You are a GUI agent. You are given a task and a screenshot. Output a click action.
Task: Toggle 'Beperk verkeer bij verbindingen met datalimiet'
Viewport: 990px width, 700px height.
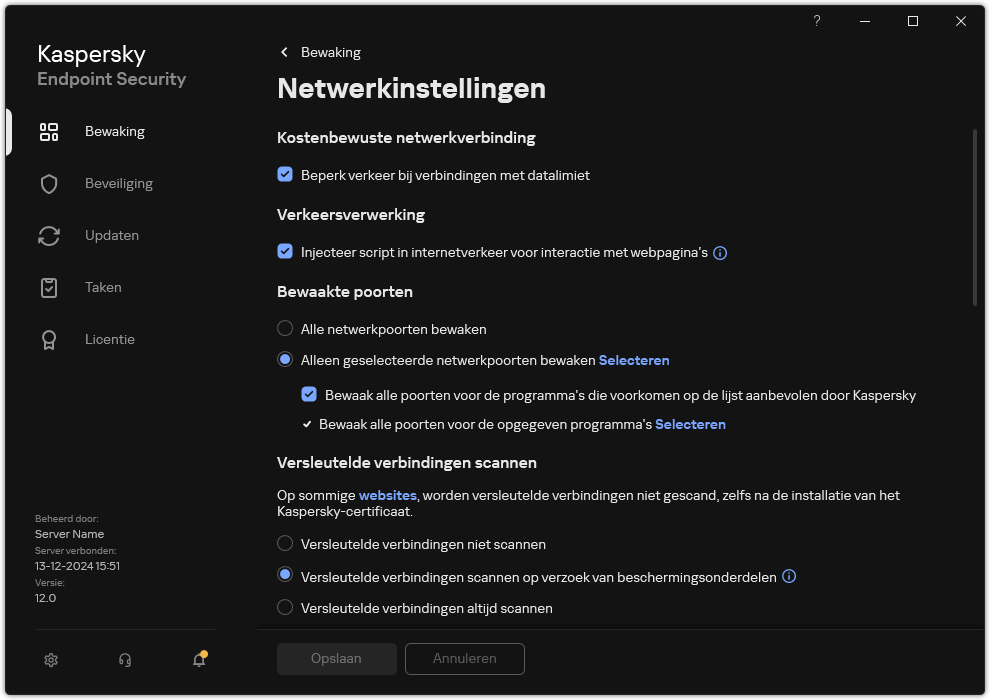coord(286,175)
